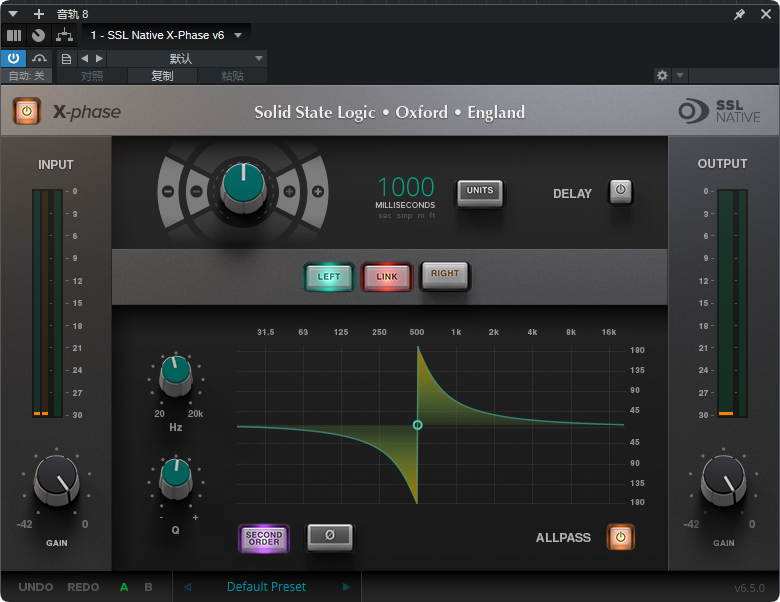Disable the ALLPASS power button

(620, 537)
